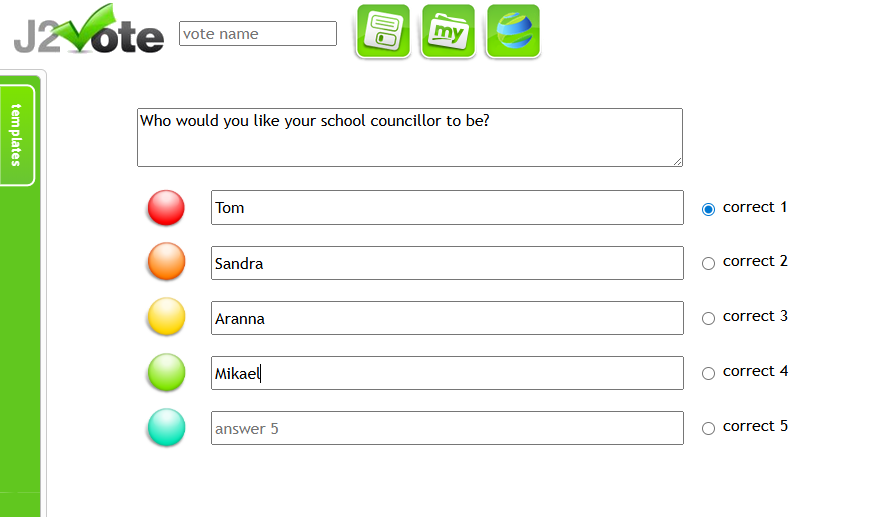Screen dimensions: 895x517
Task: Select the 'correct 1' radio button
Action: coord(709,209)
